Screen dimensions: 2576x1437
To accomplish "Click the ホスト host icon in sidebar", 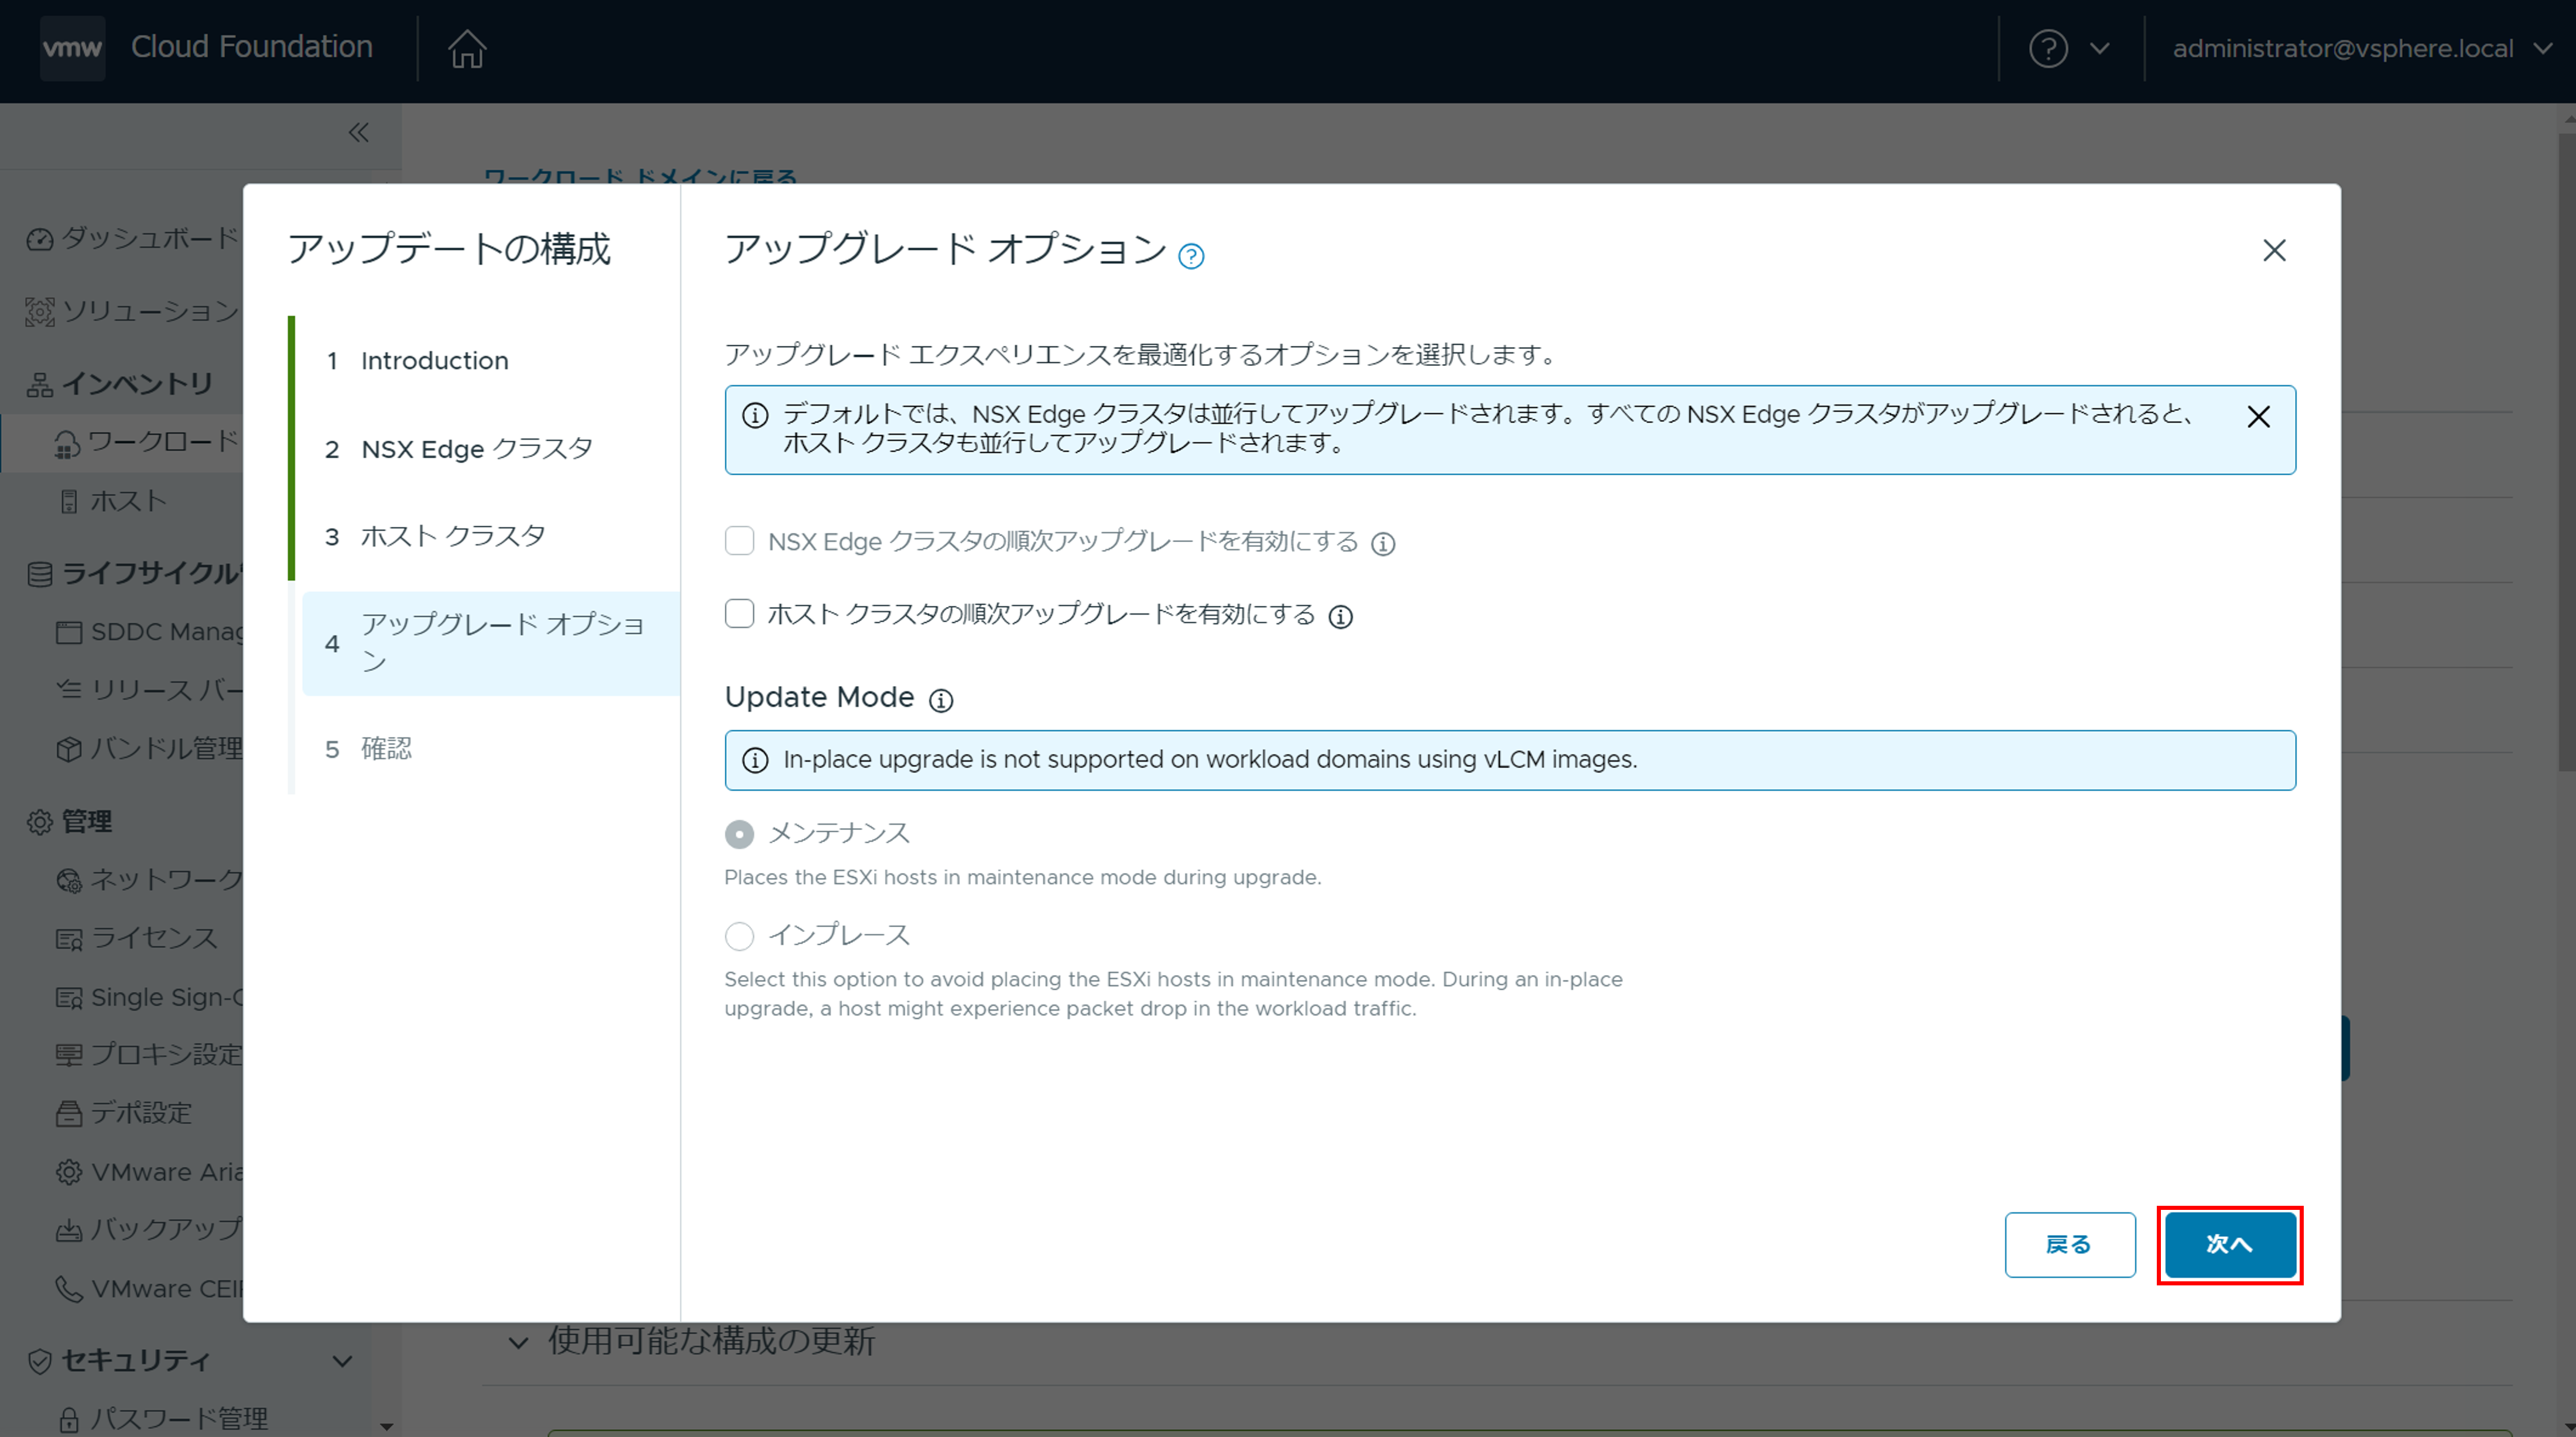I will 69,502.
